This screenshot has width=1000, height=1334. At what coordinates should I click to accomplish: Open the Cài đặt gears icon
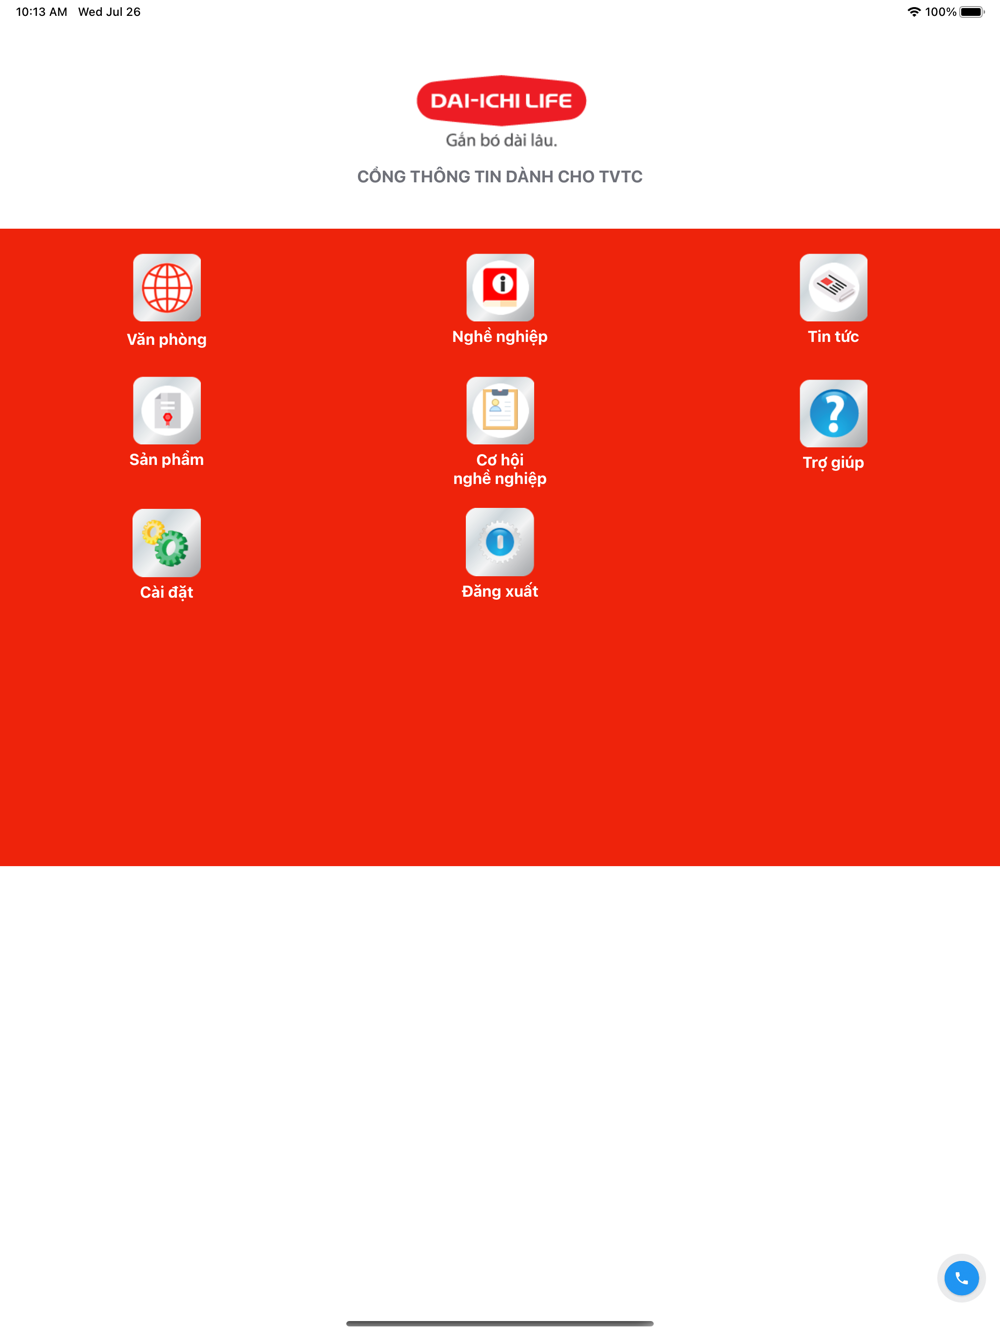pos(167,543)
